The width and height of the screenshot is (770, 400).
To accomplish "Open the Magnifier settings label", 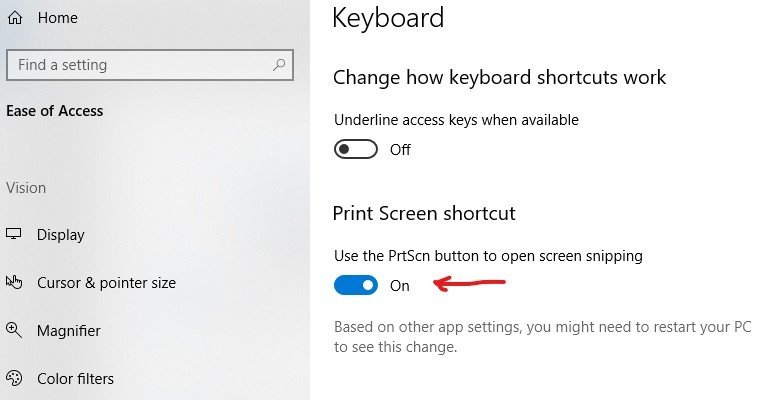I will 68,331.
